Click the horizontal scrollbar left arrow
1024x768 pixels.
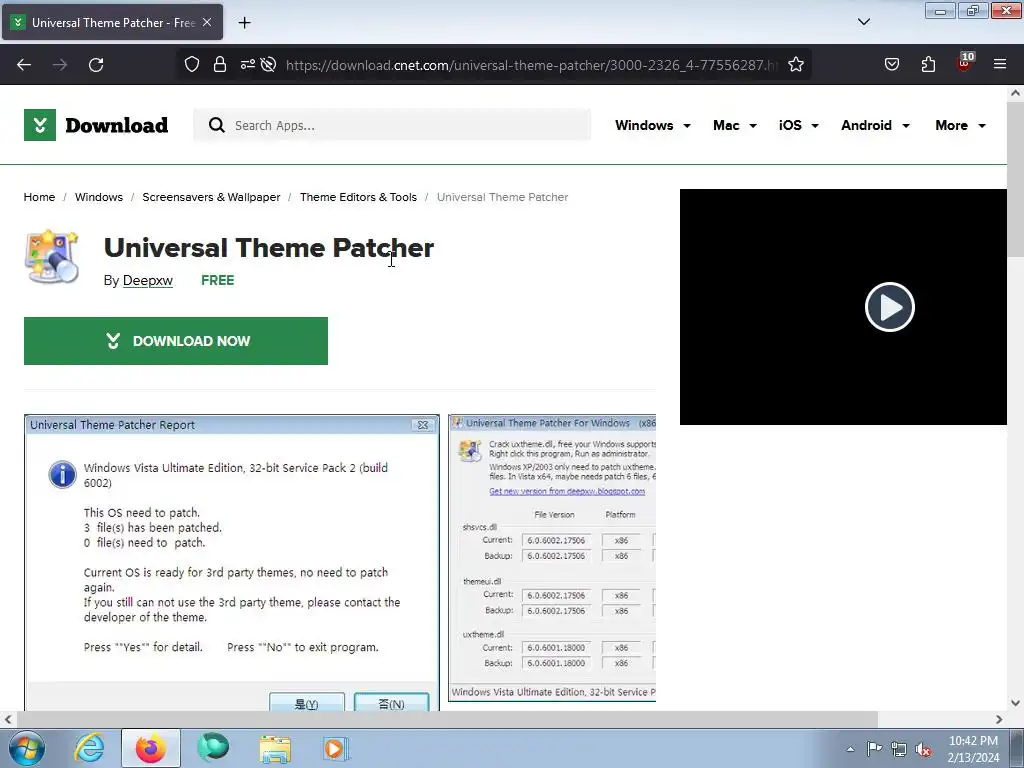tap(8, 719)
